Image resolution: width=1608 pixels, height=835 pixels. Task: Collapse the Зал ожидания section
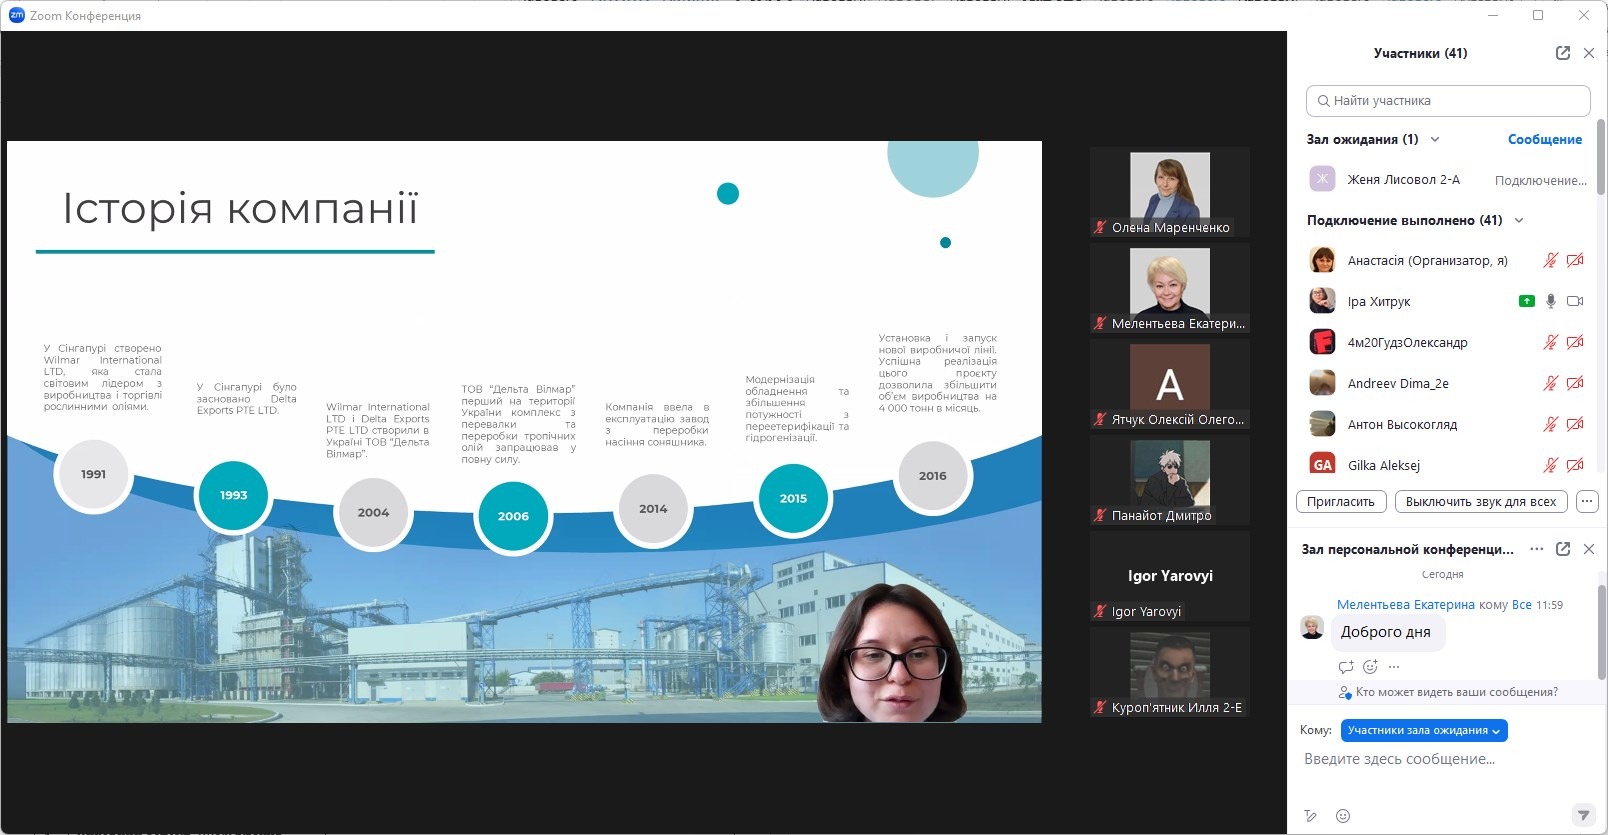(x=1435, y=139)
